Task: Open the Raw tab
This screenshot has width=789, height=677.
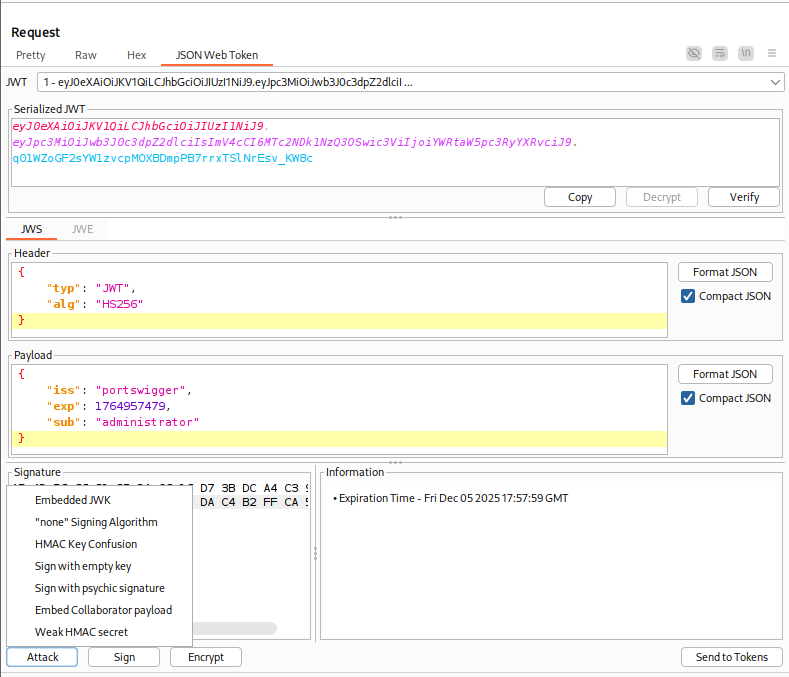Action: 86,55
